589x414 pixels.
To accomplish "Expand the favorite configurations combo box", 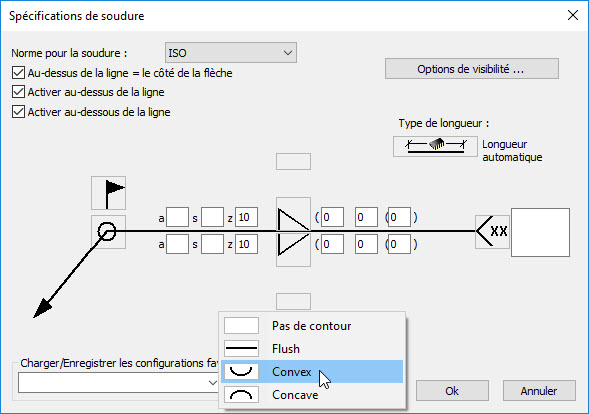I will (x=118, y=382).
